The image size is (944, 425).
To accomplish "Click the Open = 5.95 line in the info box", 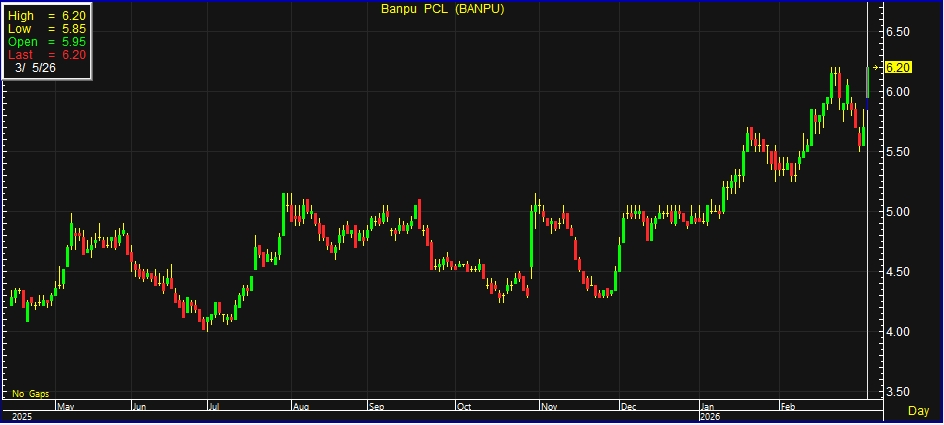I will (46, 42).
